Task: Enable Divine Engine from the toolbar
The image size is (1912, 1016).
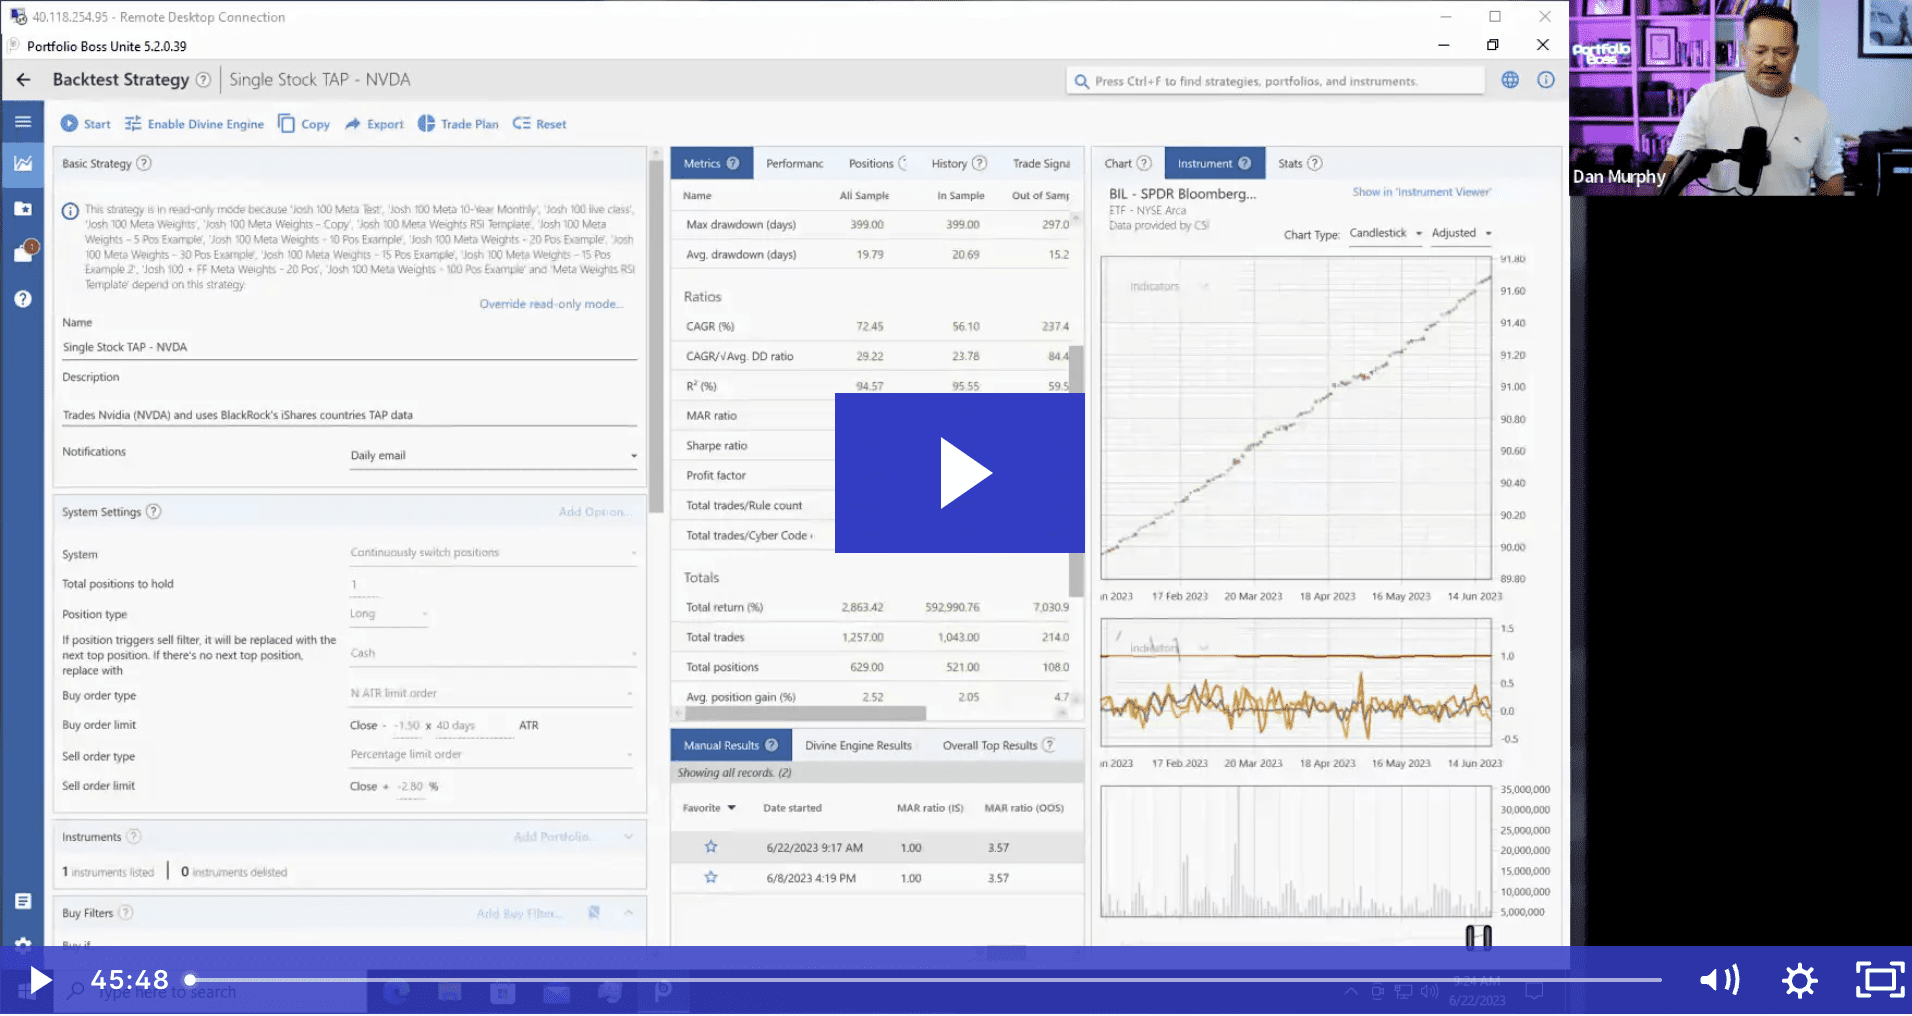Action: pos(194,124)
